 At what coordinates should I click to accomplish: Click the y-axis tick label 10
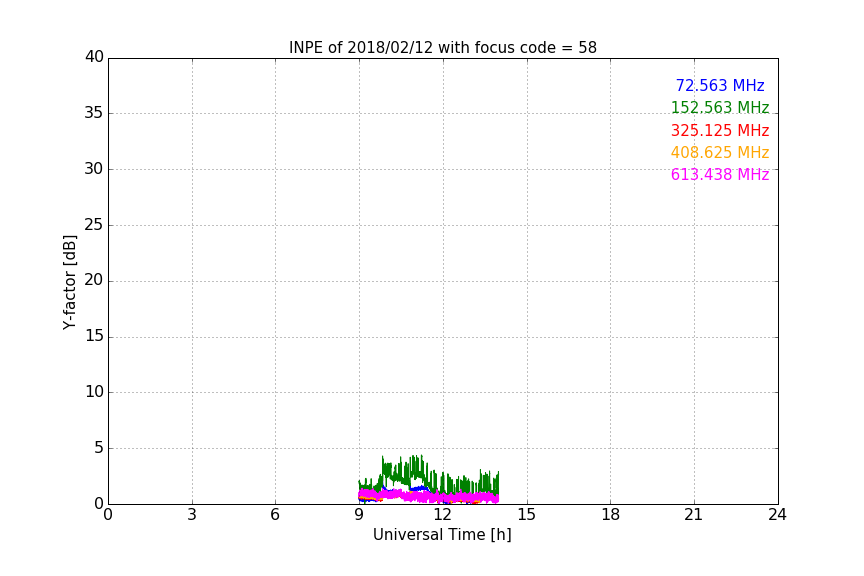[x=94, y=392]
